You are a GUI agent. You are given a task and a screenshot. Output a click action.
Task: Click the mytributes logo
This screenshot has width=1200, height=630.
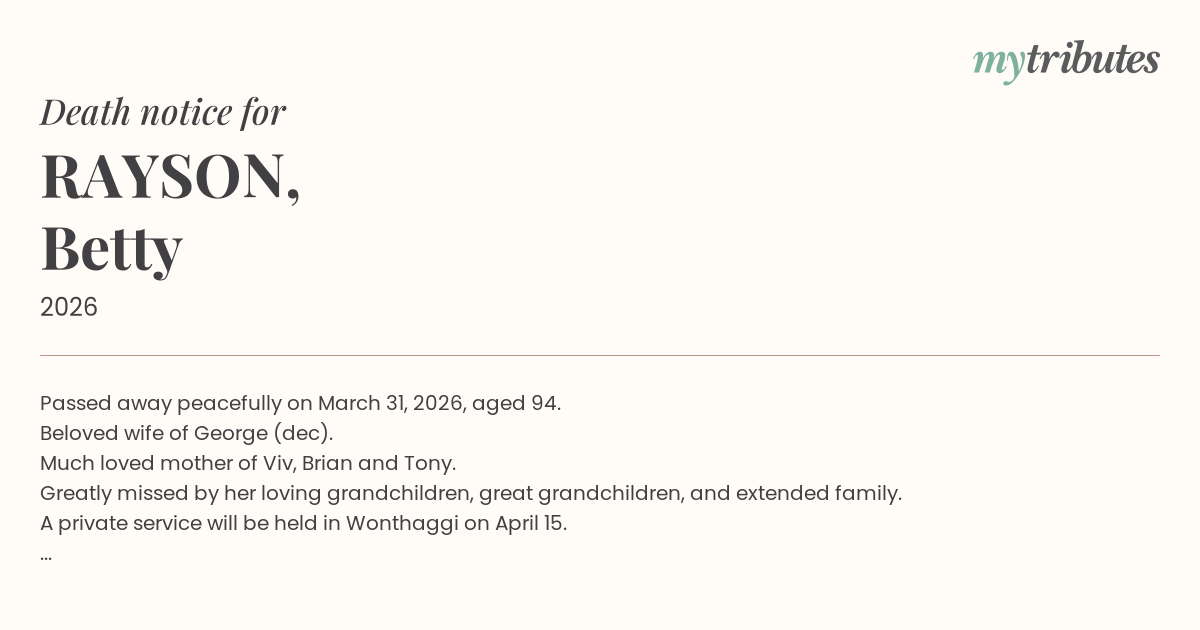pos(1066,61)
